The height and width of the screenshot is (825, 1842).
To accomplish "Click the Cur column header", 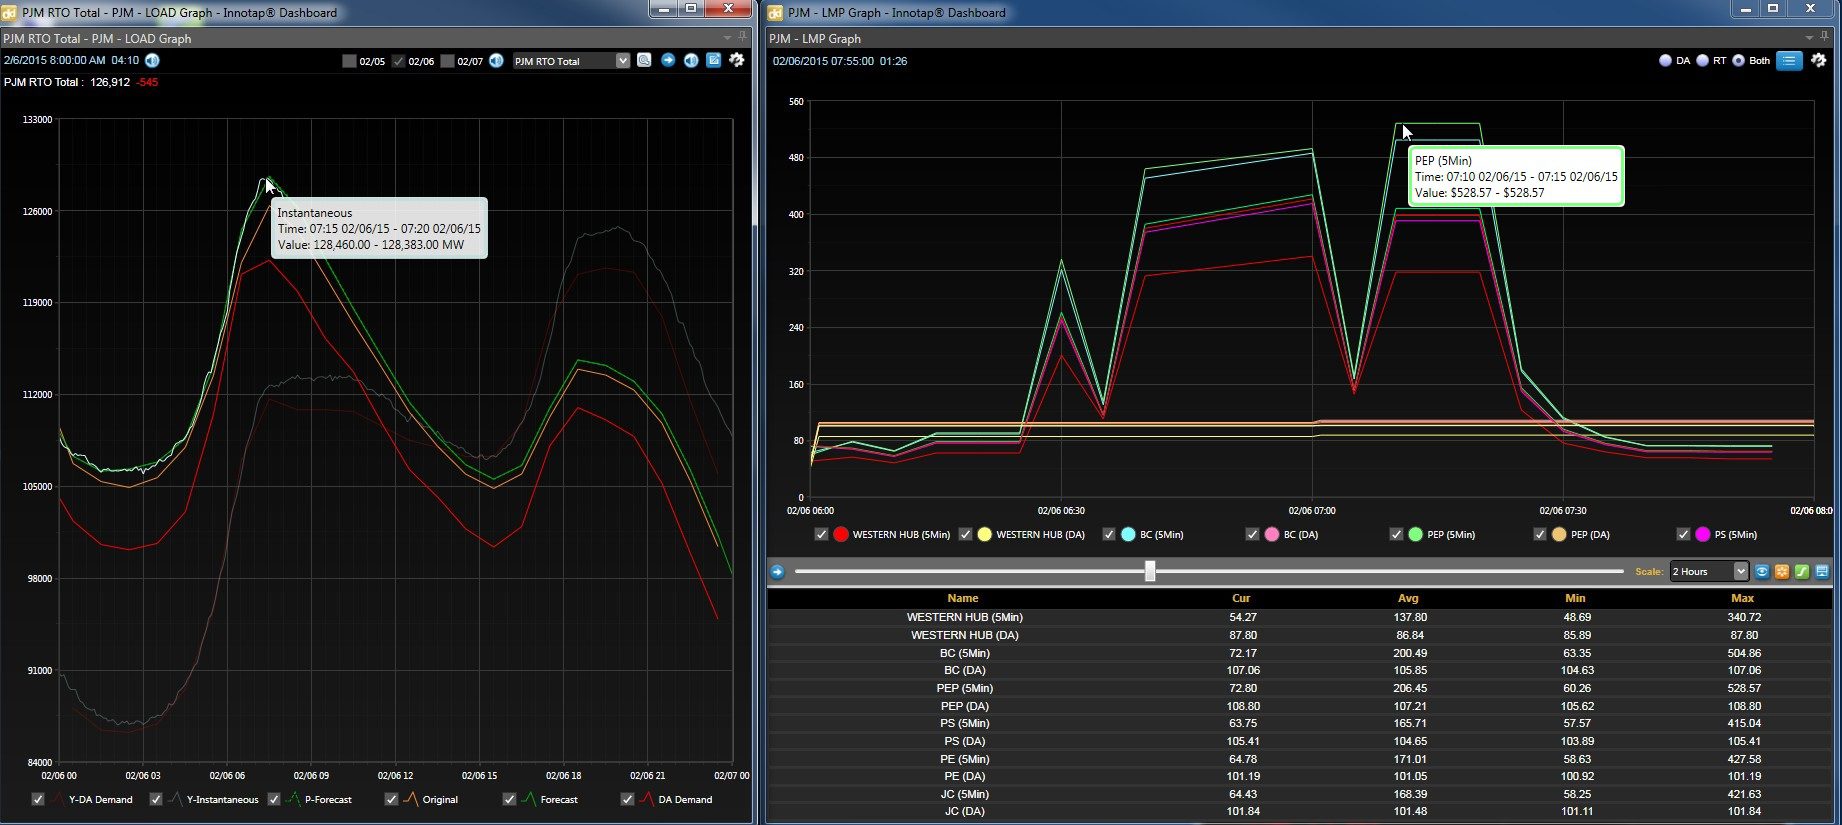I will pyautogui.click(x=1242, y=598).
